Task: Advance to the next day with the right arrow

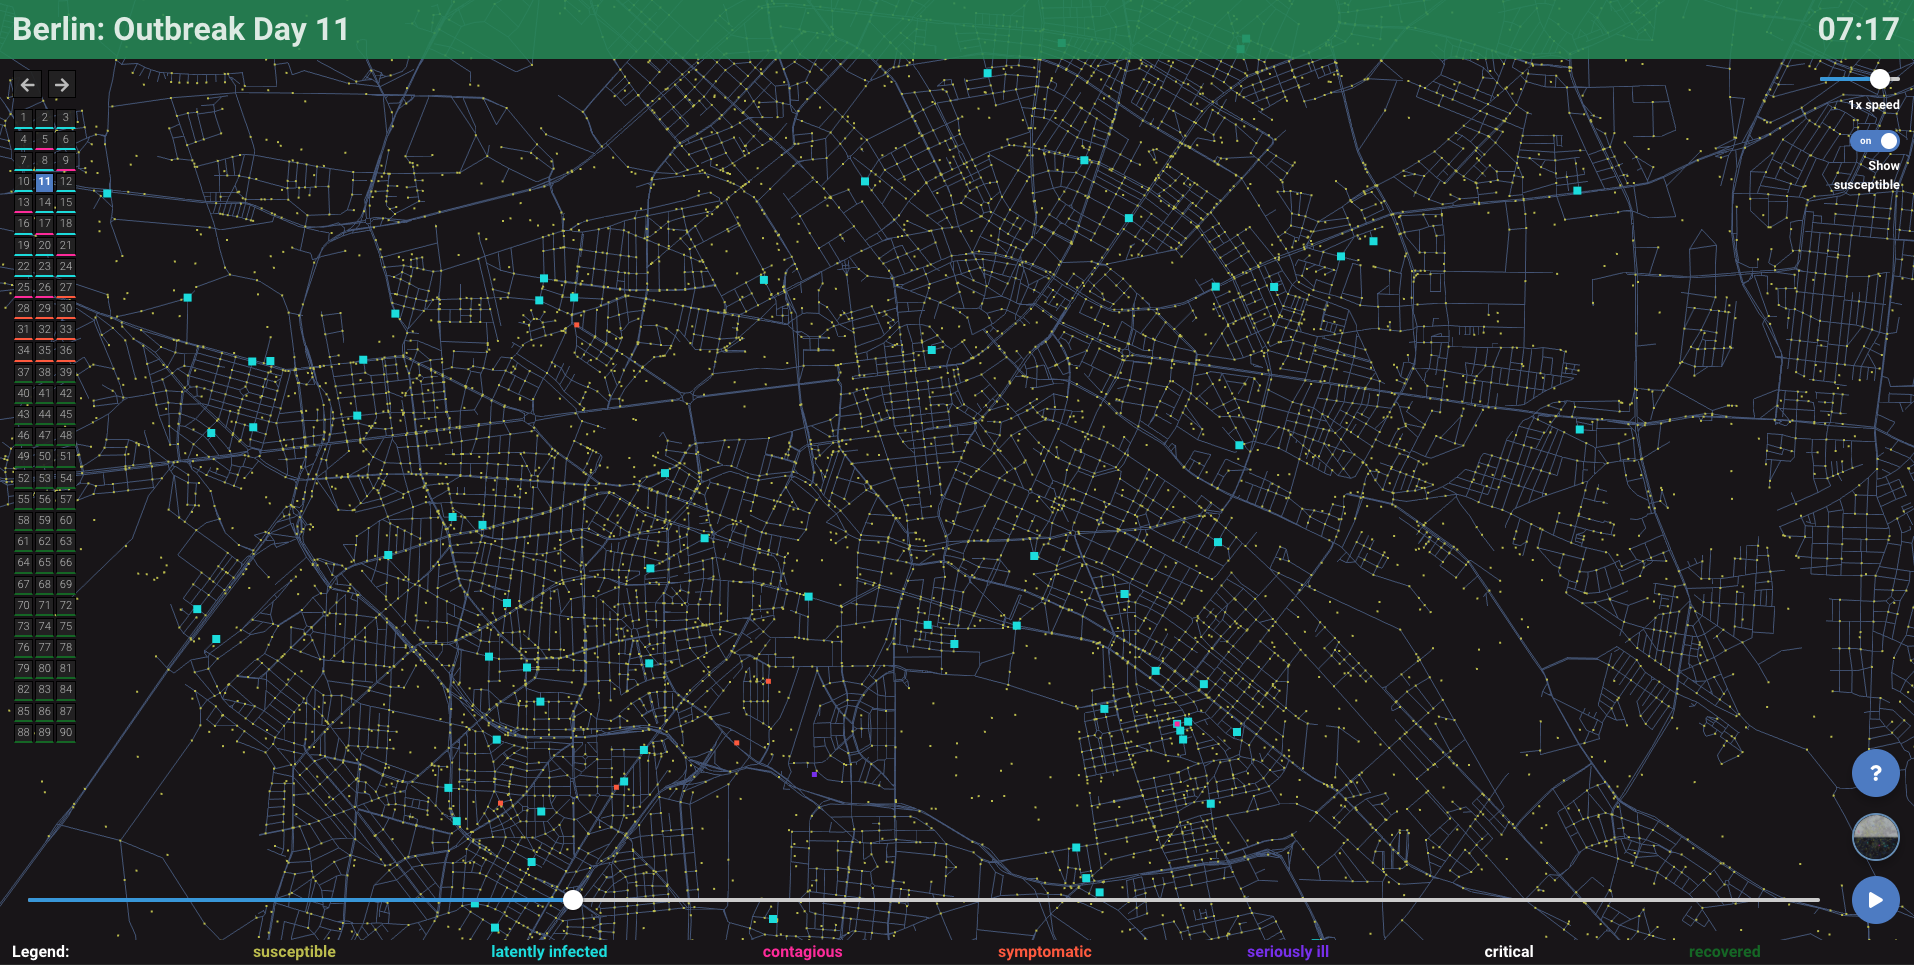Action: (62, 85)
